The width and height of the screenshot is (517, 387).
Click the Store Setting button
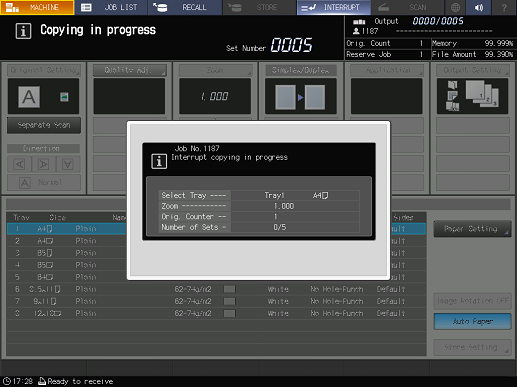[472, 347]
